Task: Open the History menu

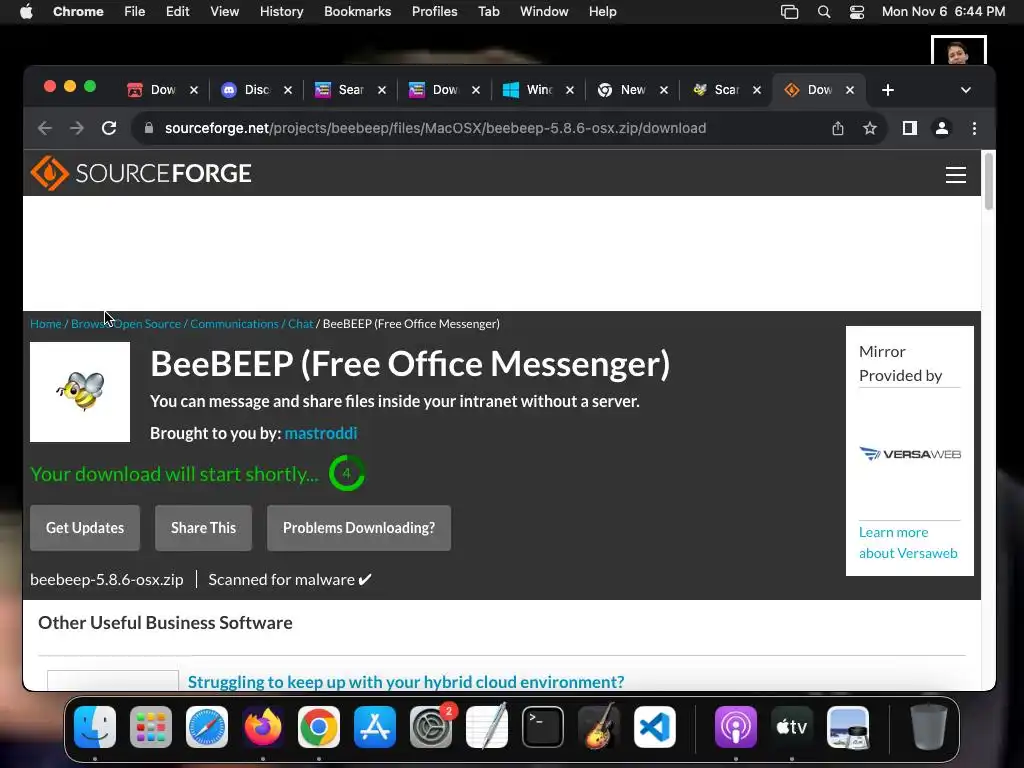Action: [281, 12]
